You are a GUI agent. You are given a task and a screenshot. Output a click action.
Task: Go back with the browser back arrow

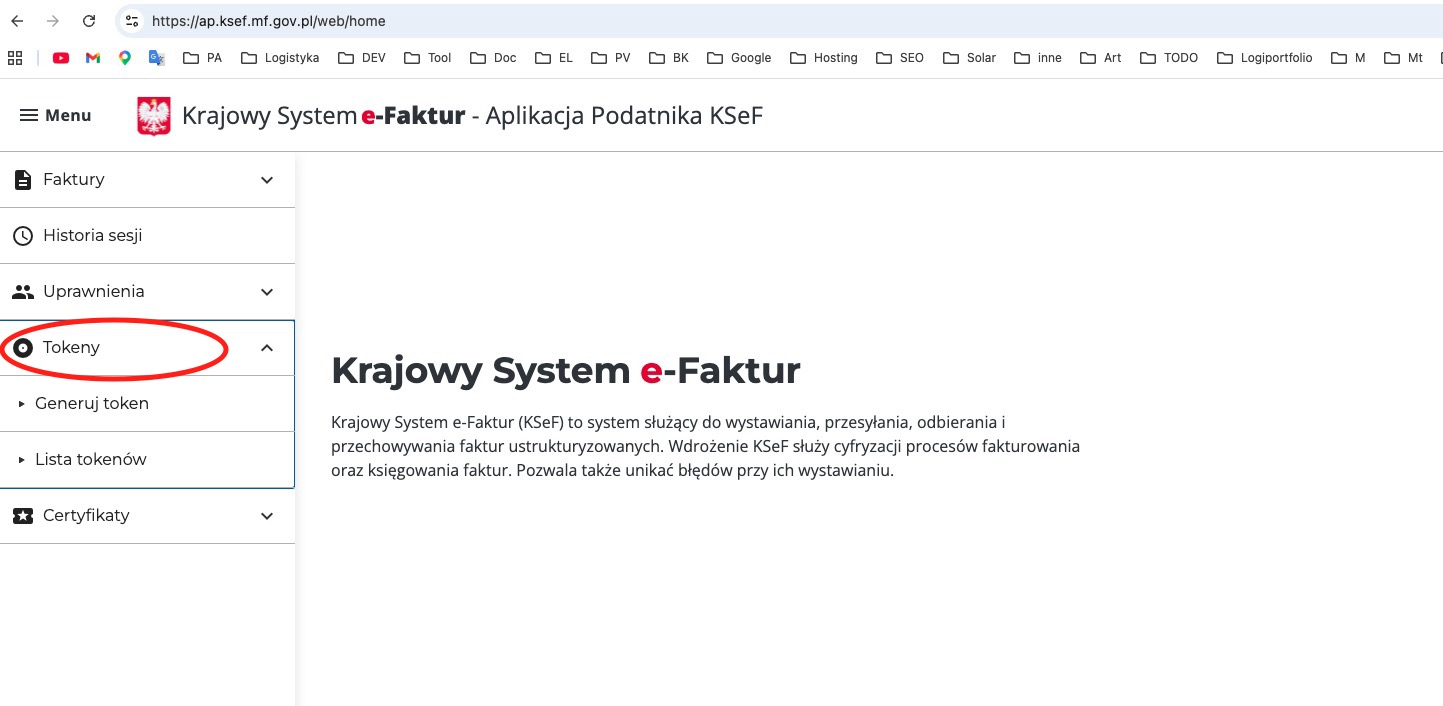tap(17, 21)
